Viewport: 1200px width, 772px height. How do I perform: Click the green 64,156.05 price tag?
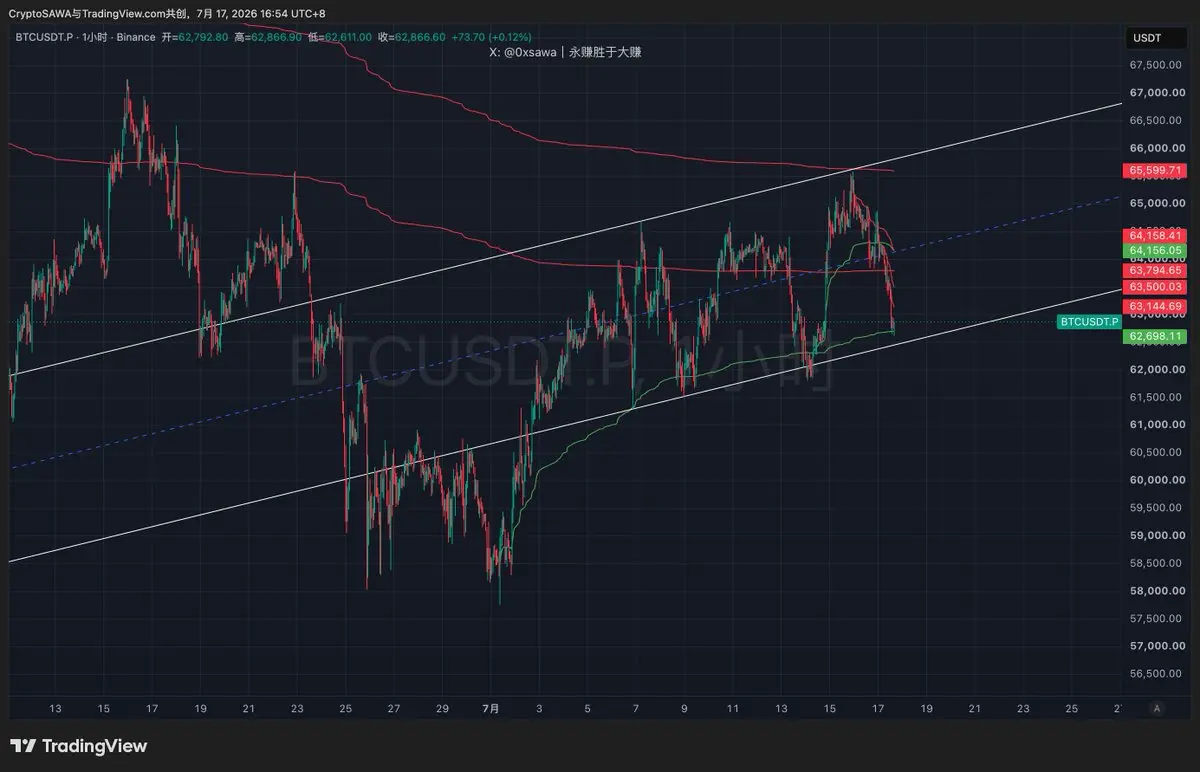coord(1155,250)
